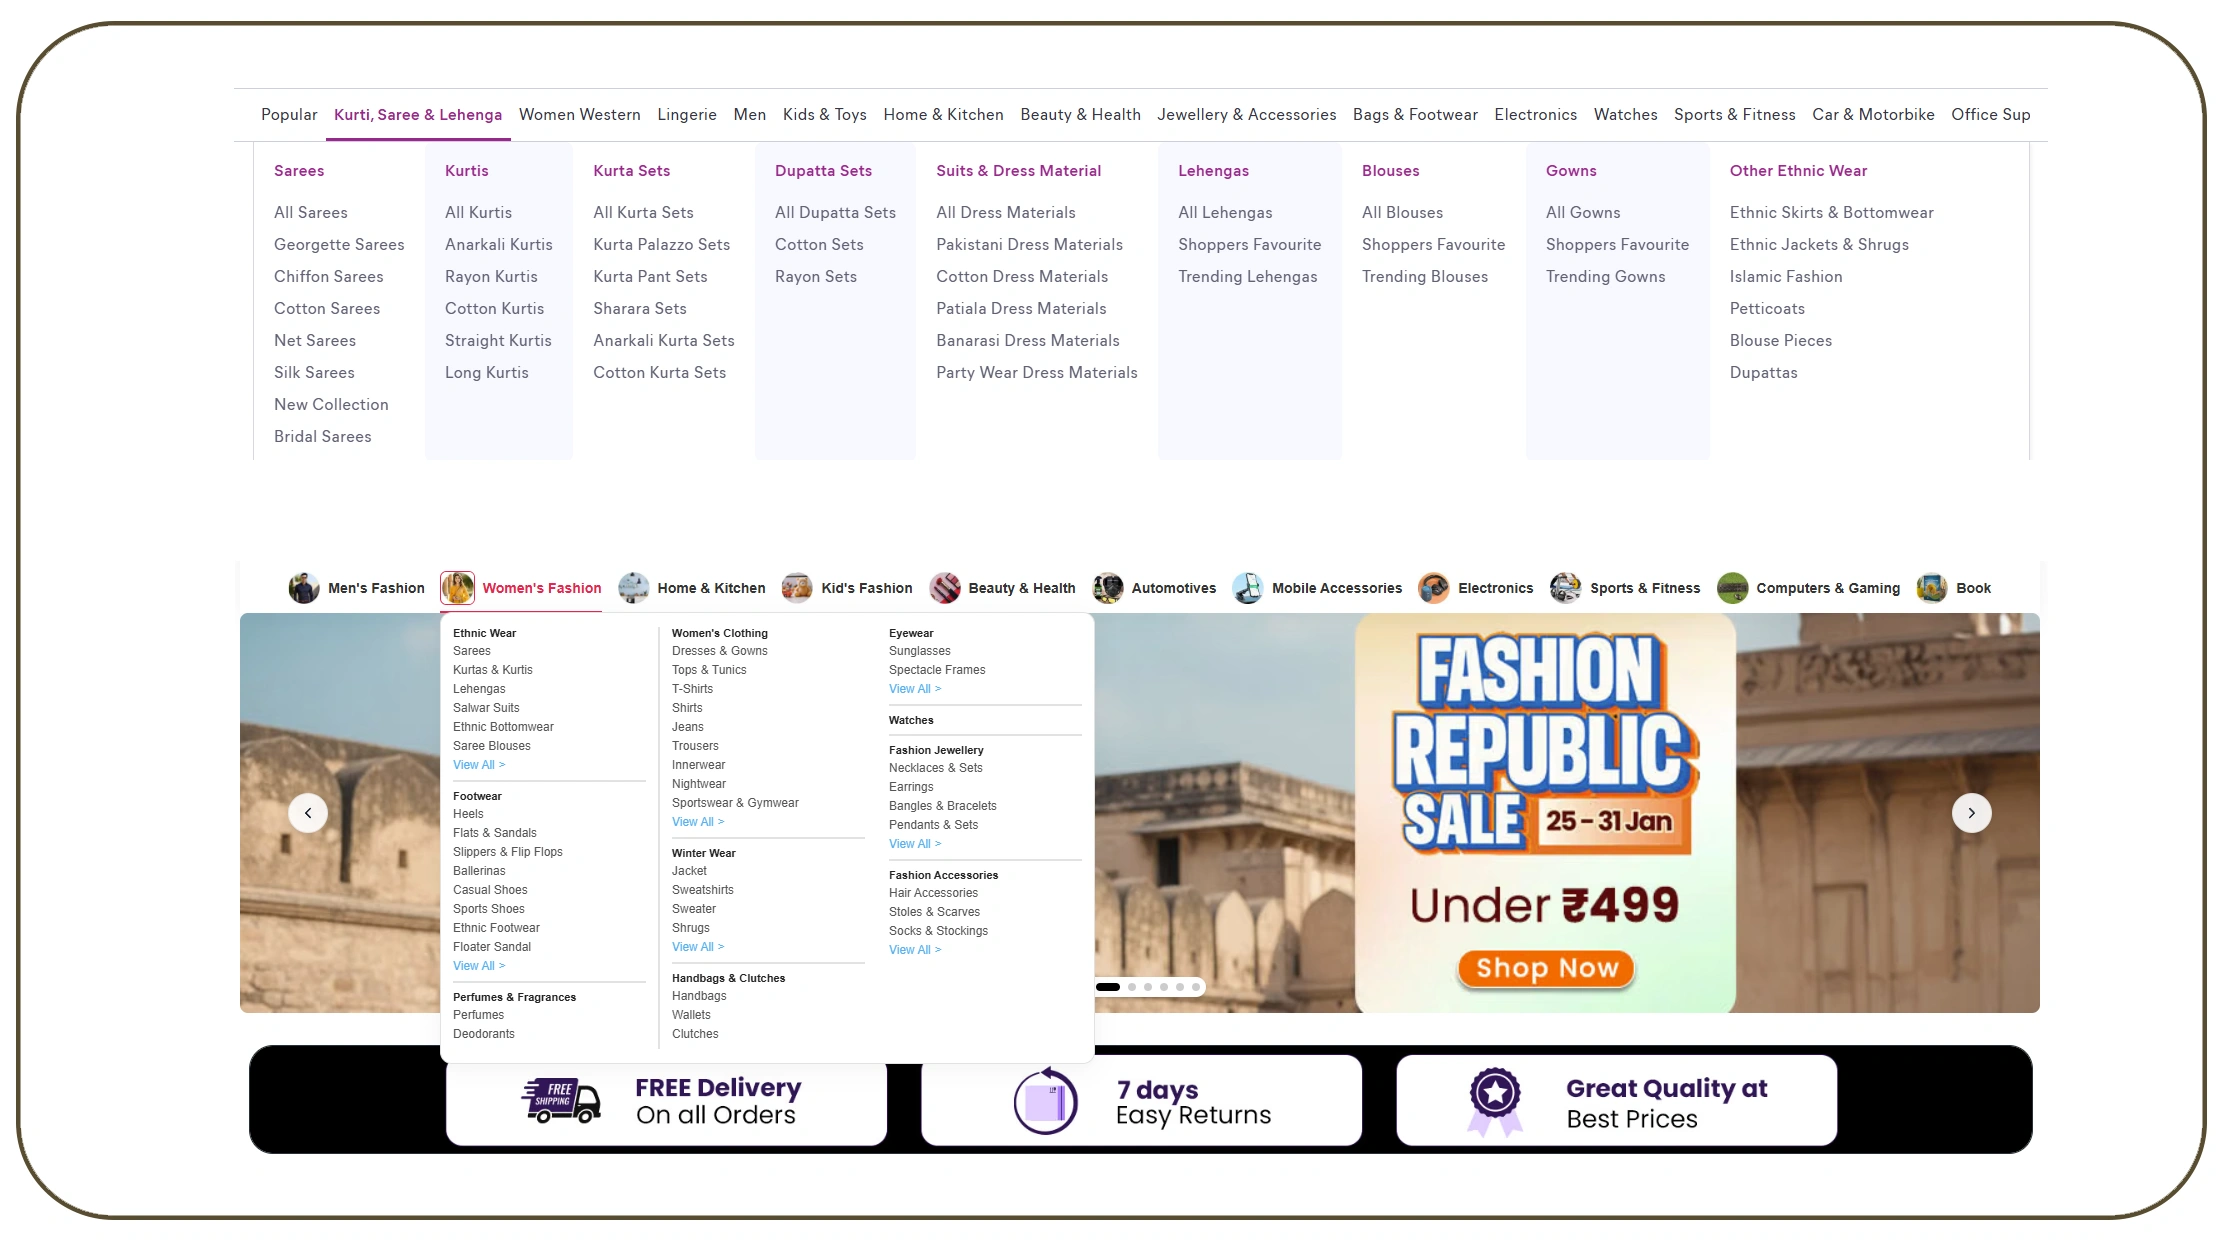Click the Home & Kitchen category icon
Image resolution: width=2223 pixels, height=1240 pixels.
coord(634,588)
